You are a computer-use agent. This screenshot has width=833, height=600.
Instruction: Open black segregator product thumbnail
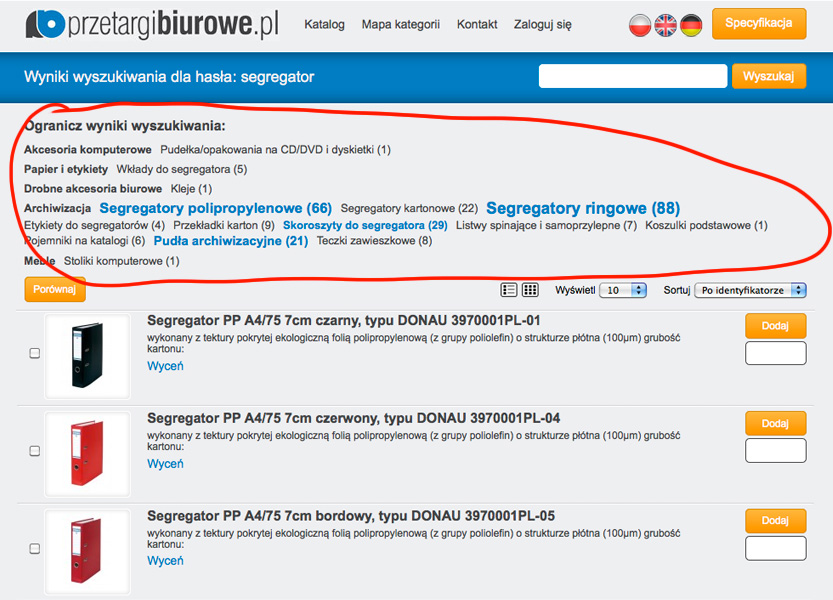pos(88,356)
